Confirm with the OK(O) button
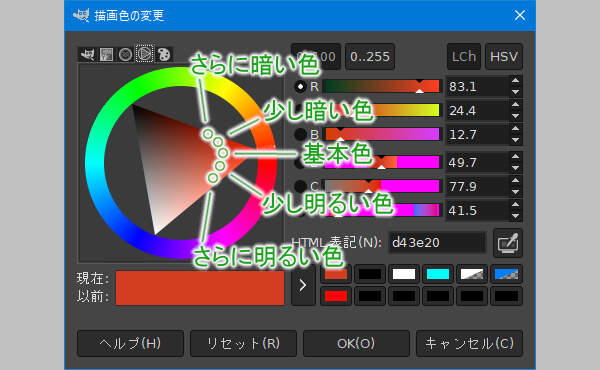Screen dimensions: 600x370 [x=356, y=344]
